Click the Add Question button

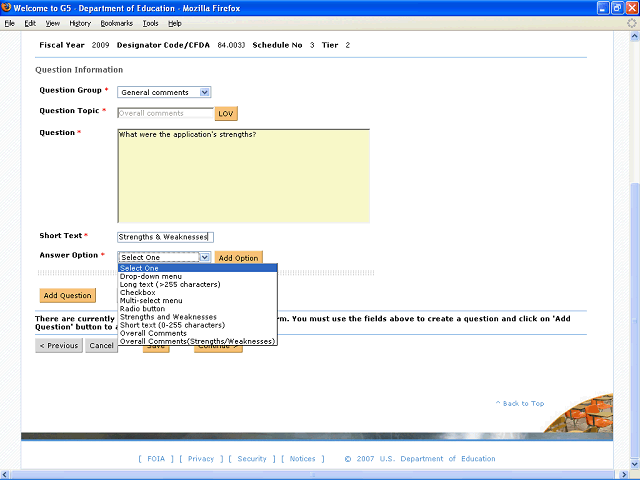click(68, 296)
